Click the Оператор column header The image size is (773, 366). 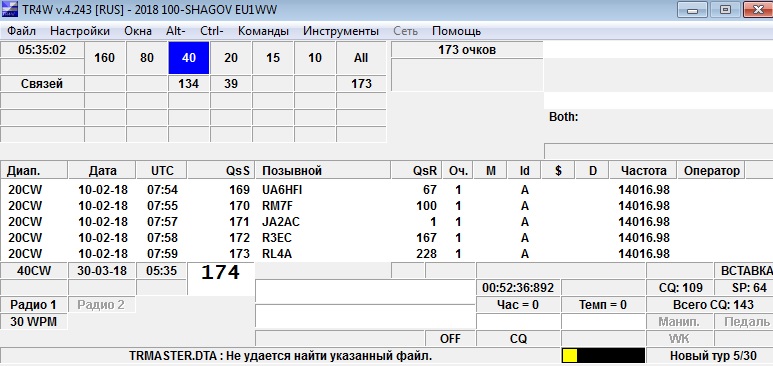pyautogui.click(x=711, y=171)
